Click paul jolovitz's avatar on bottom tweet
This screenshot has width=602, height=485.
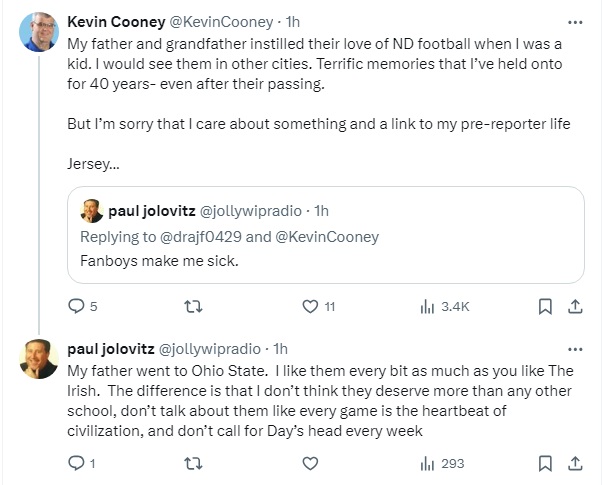point(38,359)
